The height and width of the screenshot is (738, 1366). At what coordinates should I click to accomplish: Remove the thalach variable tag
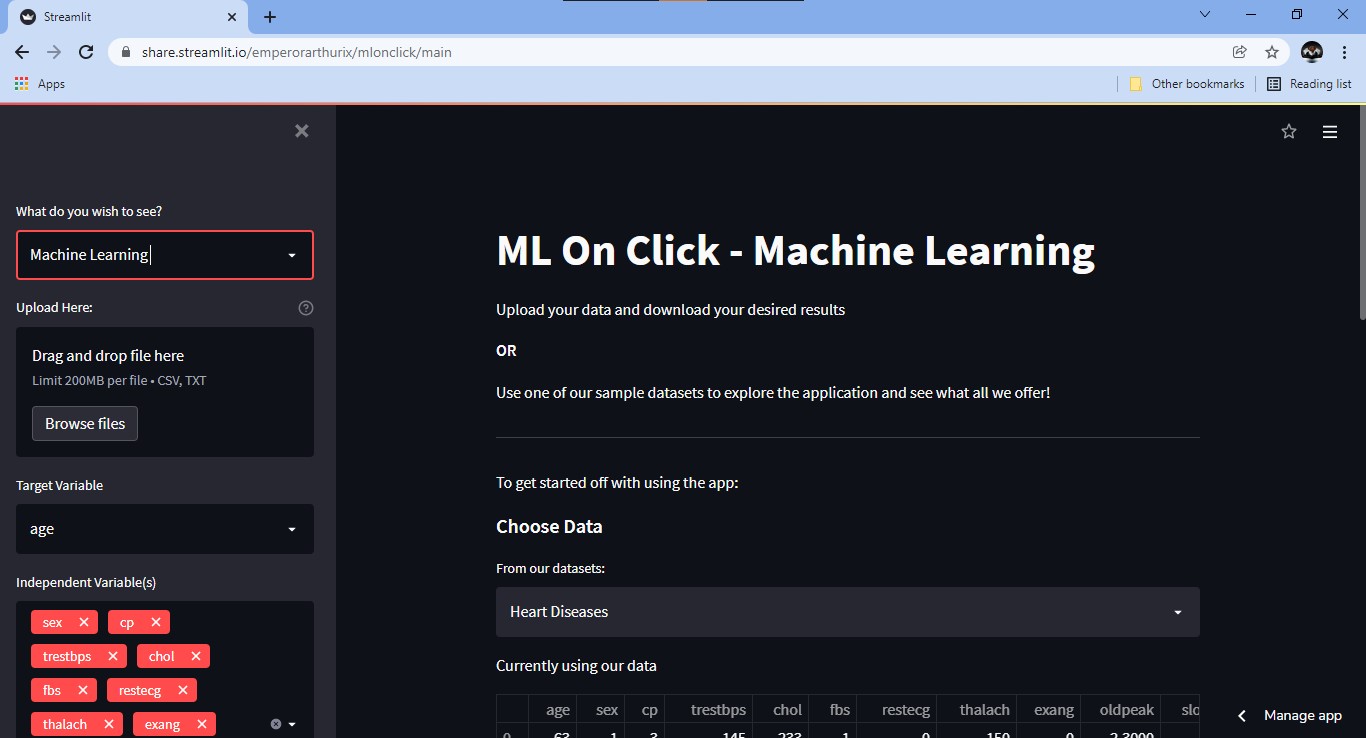point(109,724)
